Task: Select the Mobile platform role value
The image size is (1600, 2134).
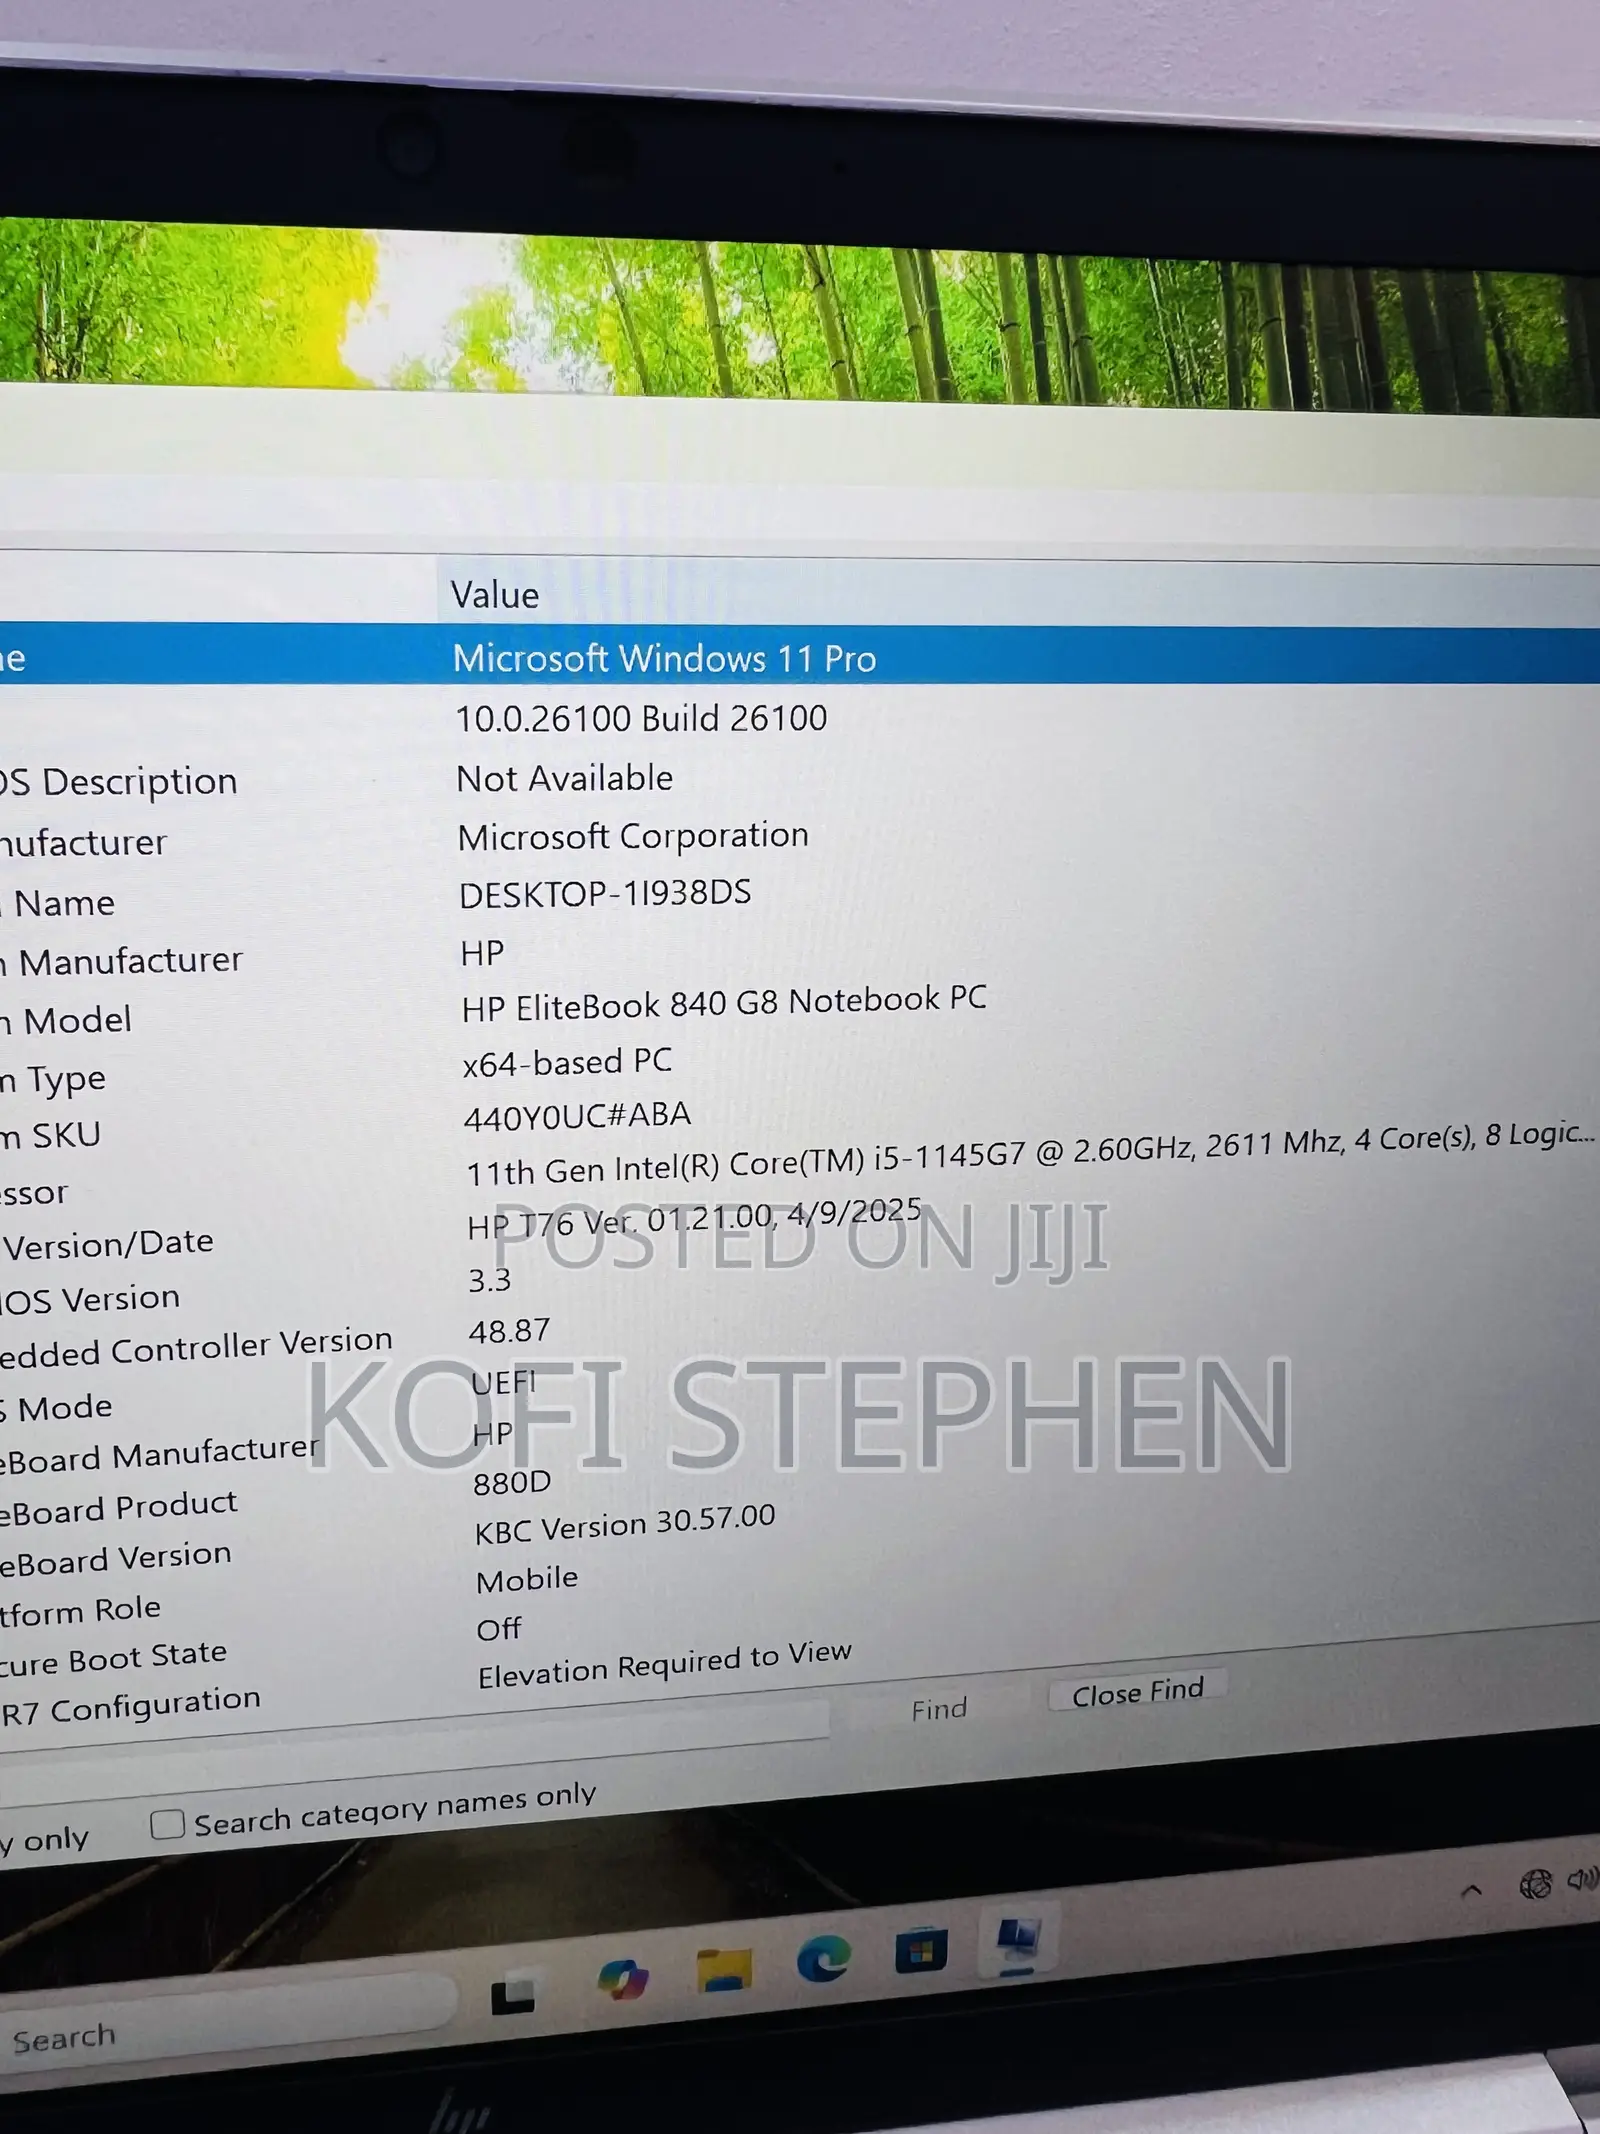Action: pyautogui.click(x=527, y=1579)
